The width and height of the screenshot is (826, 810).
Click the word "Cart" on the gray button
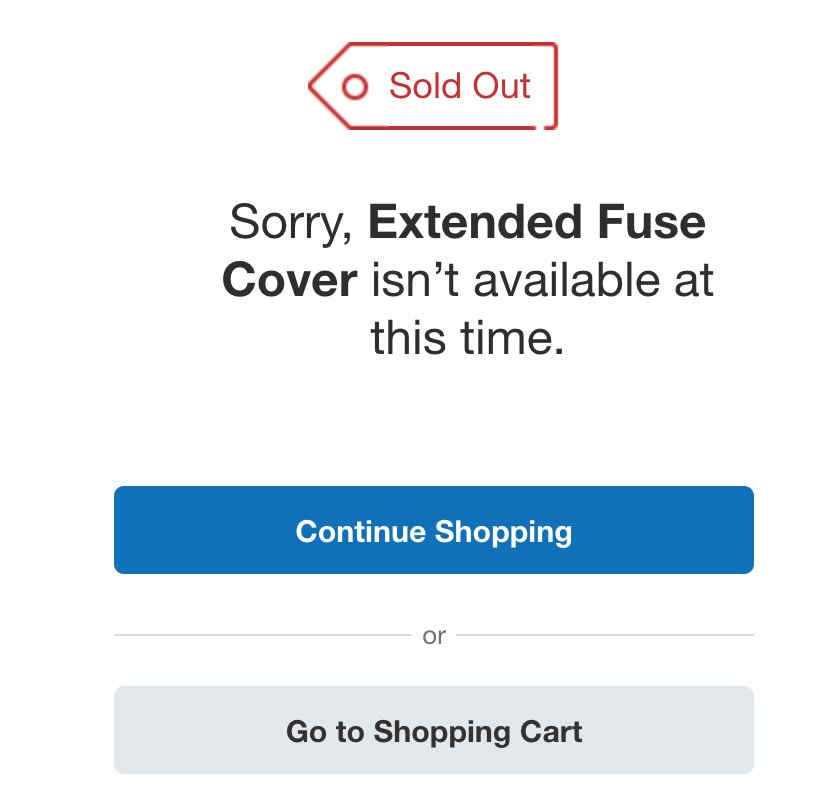tap(551, 732)
